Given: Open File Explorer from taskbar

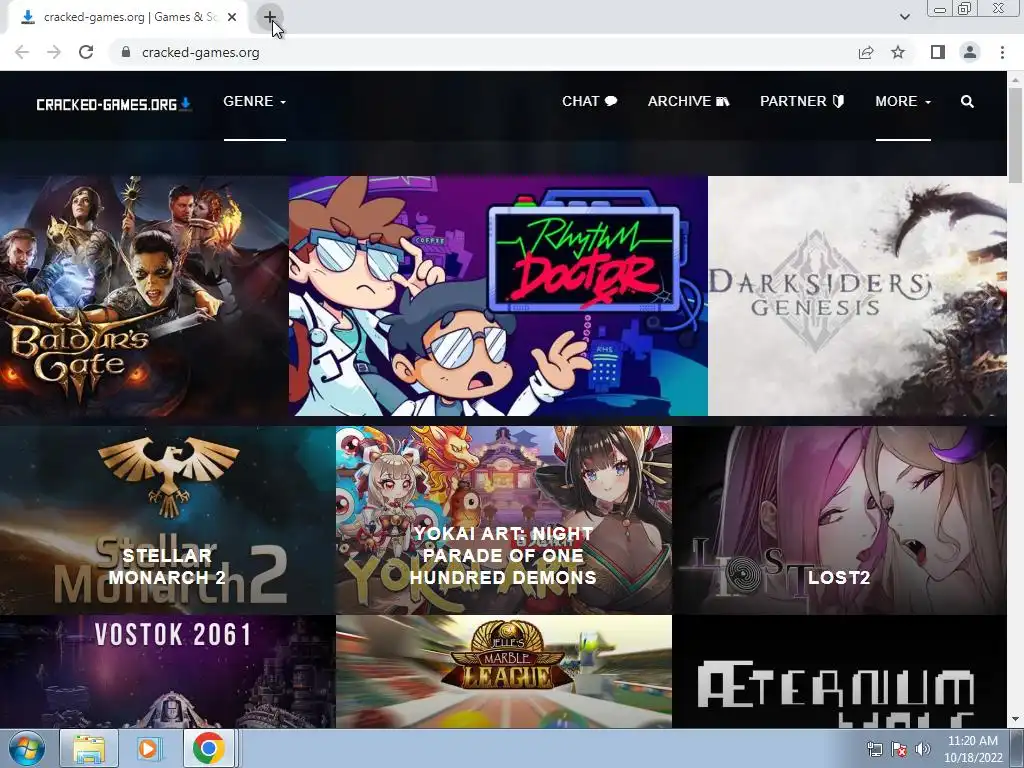Looking at the screenshot, I should click(x=89, y=748).
